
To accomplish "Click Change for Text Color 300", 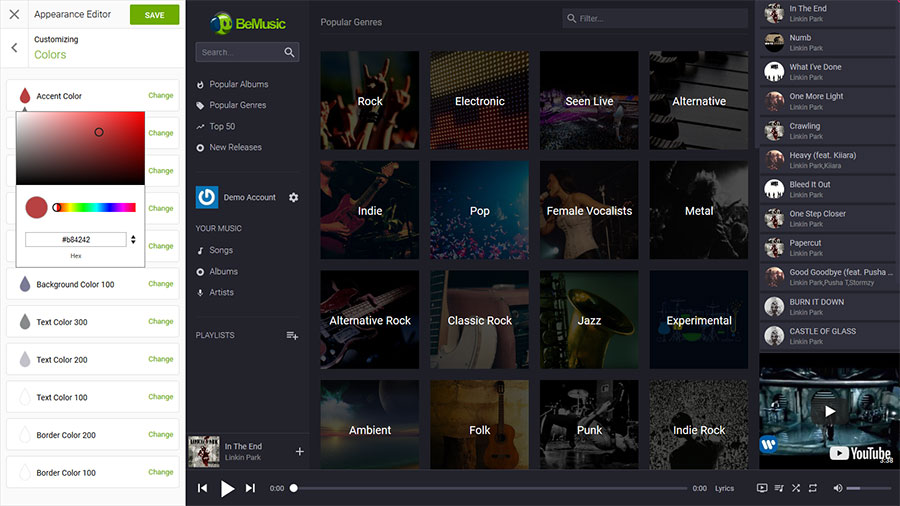I will [160, 322].
